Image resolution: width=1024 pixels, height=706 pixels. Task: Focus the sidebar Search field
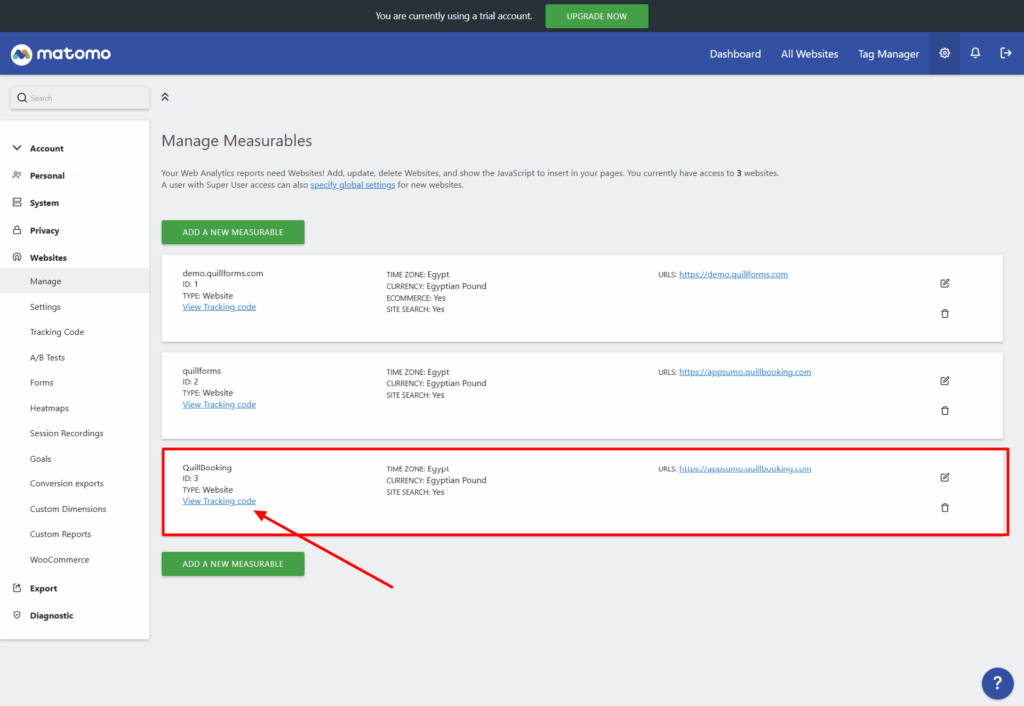coord(80,98)
